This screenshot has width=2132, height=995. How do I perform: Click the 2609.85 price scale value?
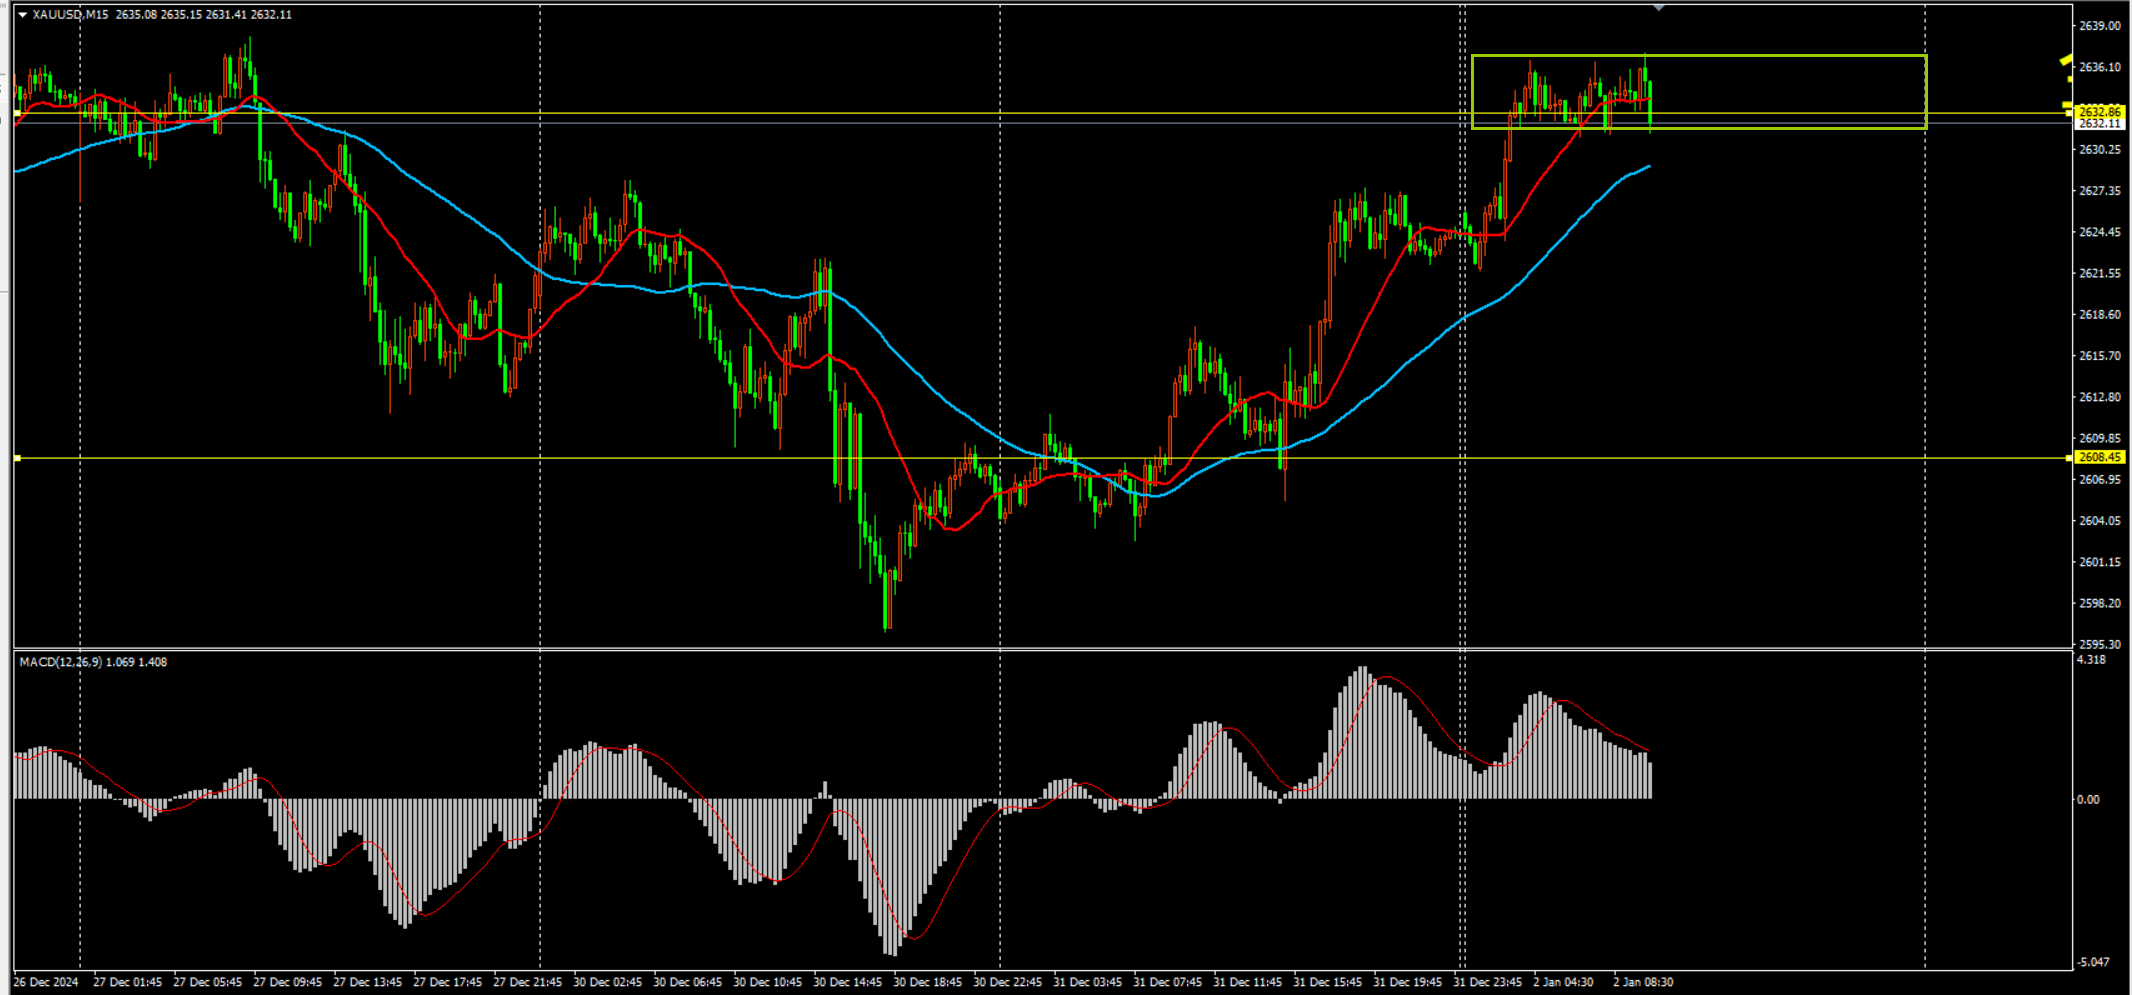point(2099,438)
